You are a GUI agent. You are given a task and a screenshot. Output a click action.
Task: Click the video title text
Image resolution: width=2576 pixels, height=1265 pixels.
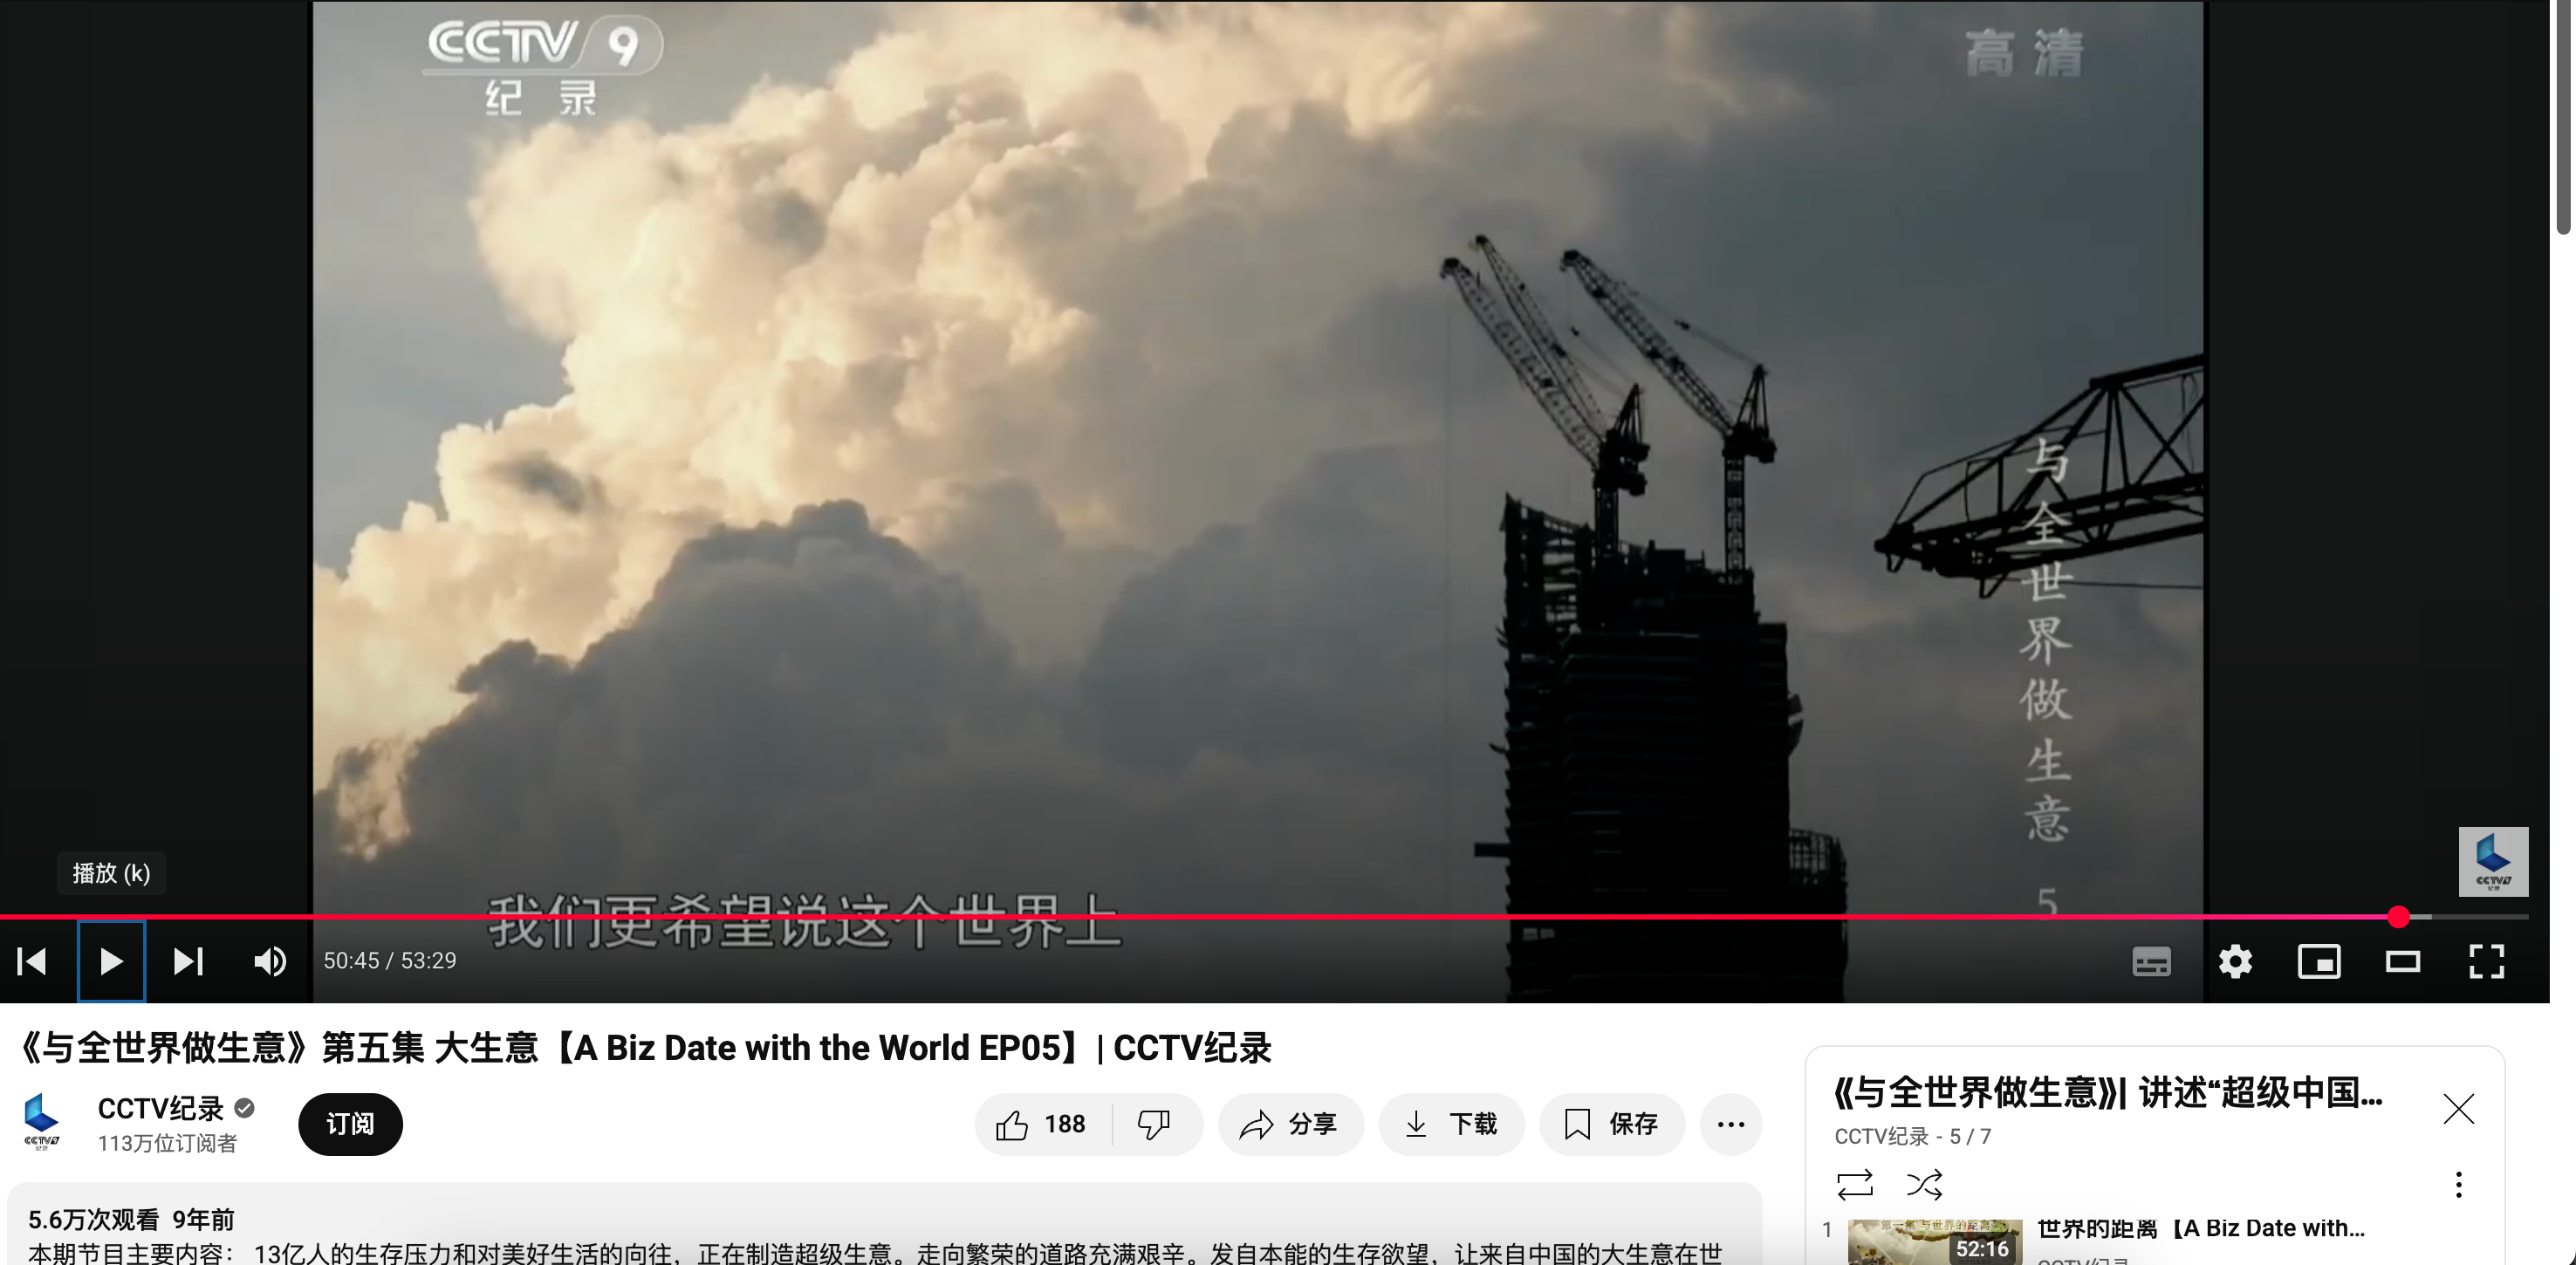tap(646, 1048)
